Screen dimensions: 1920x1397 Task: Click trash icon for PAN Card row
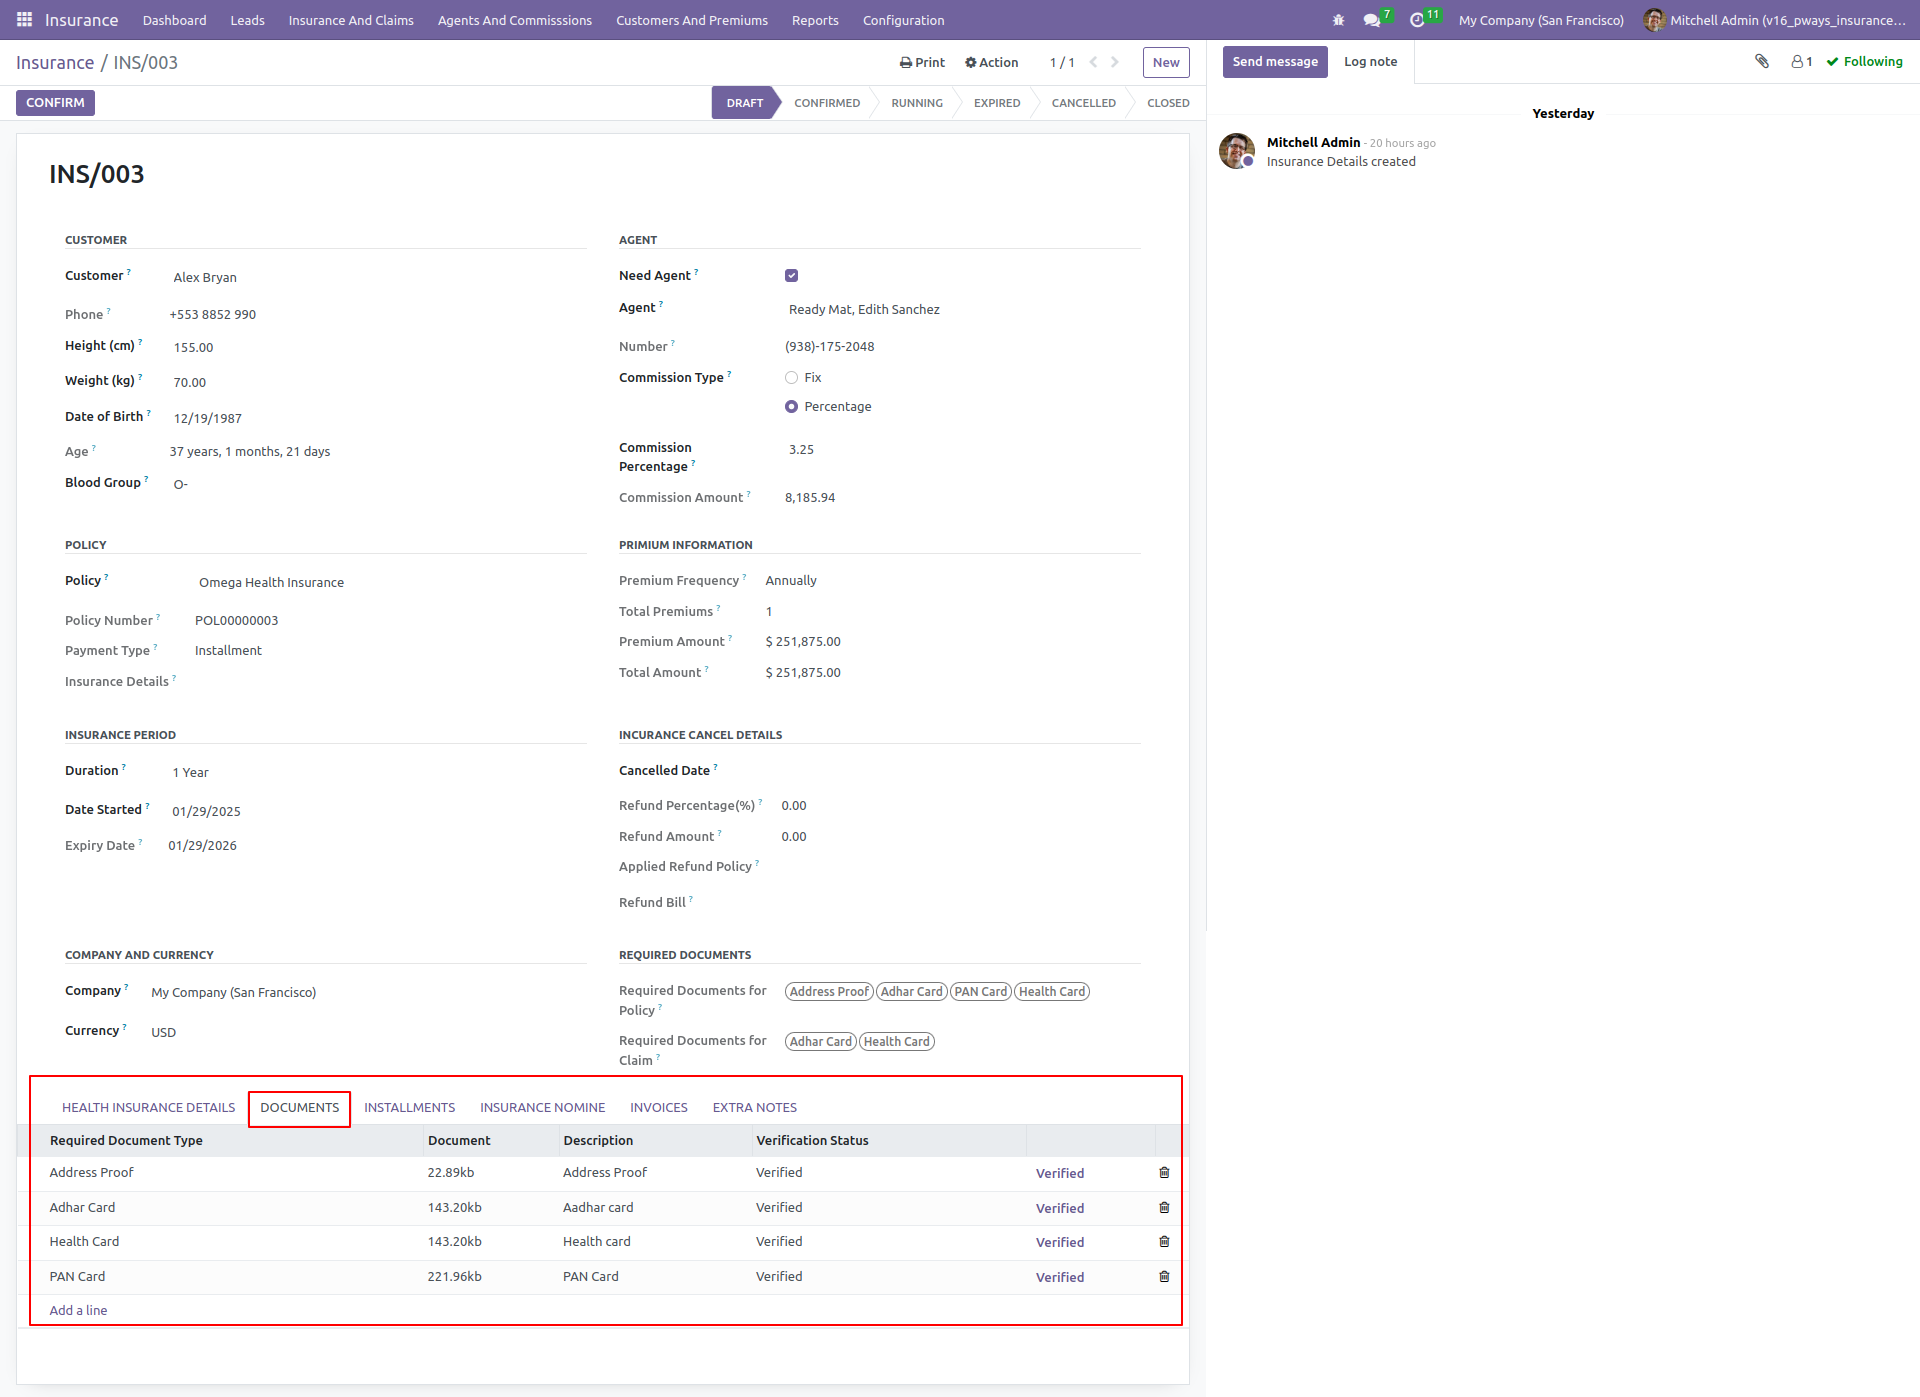[1164, 1277]
